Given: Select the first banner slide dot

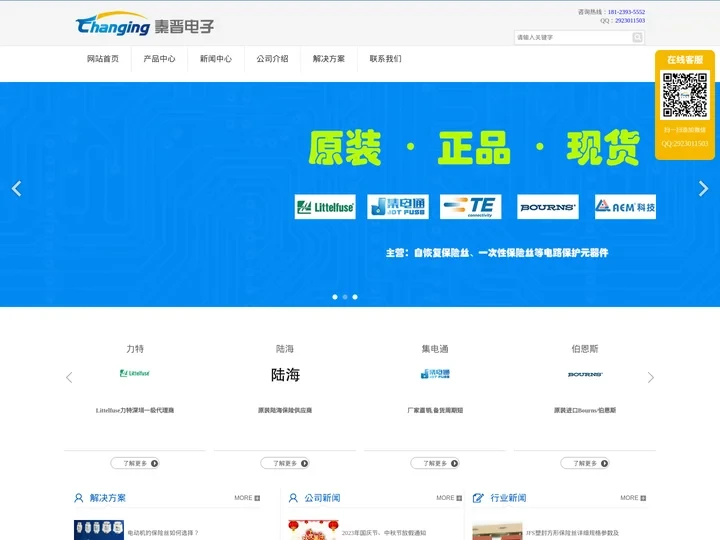Looking at the screenshot, I should (335, 297).
